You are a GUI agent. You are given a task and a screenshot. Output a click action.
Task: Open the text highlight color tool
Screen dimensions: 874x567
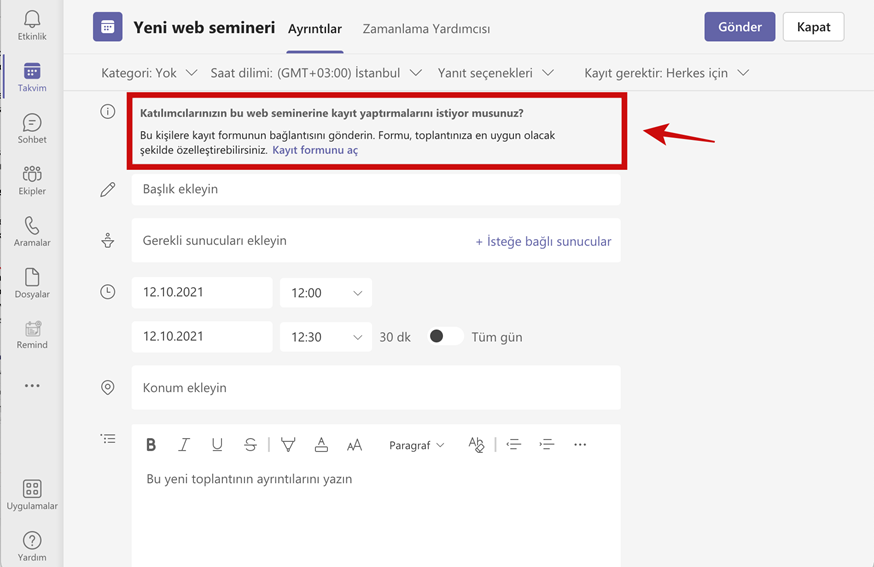288,444
